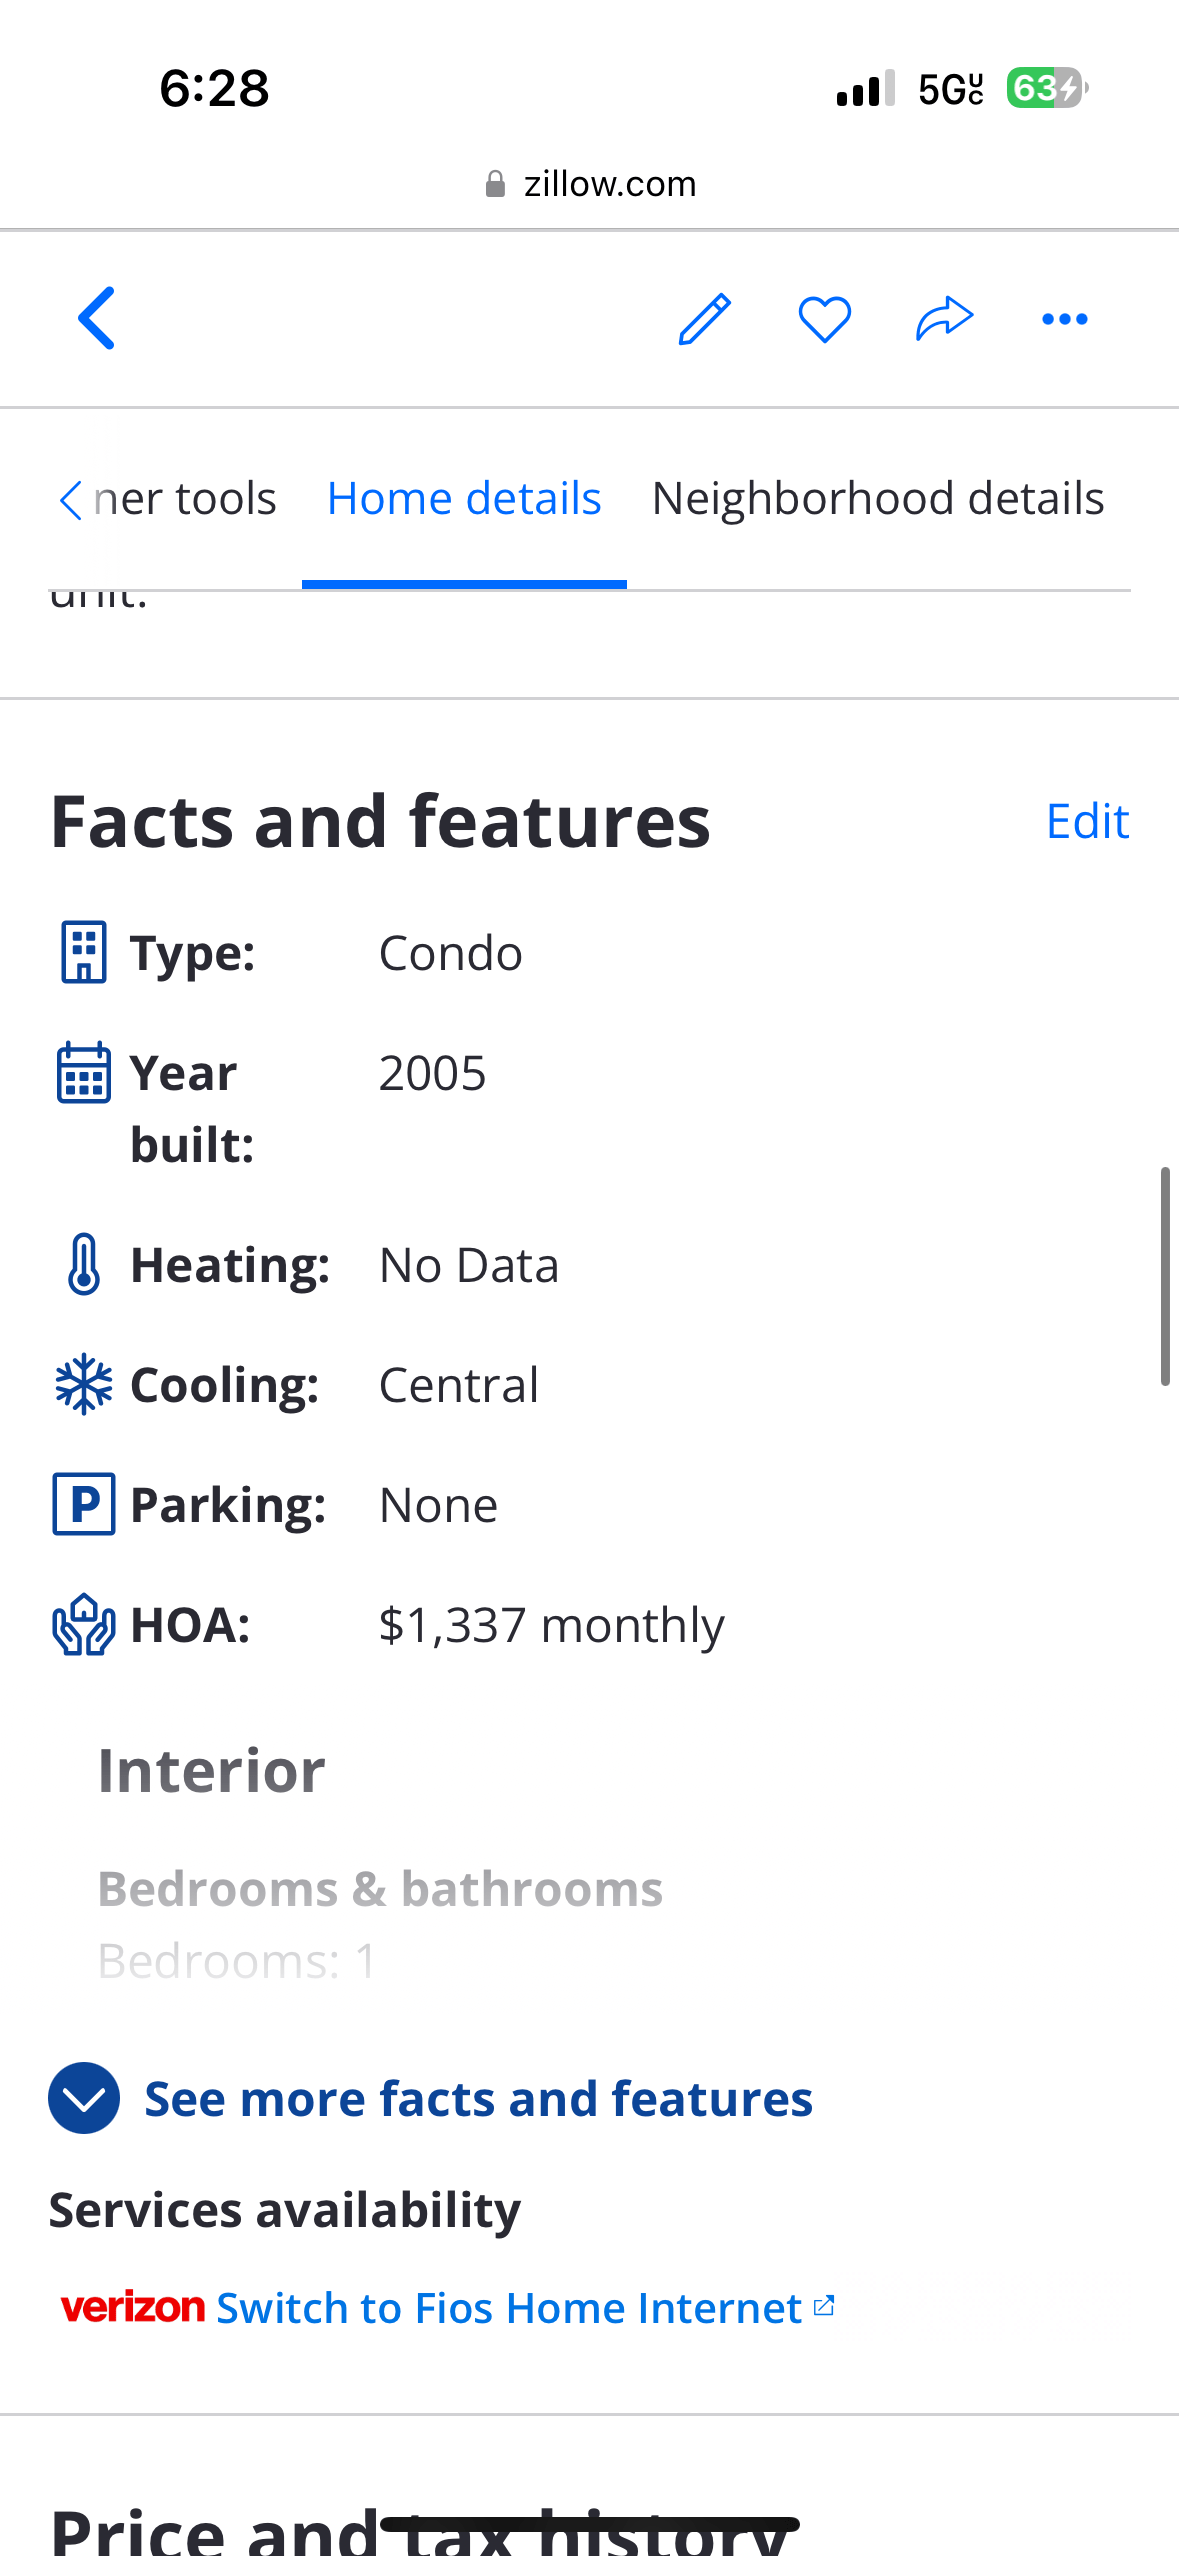Tap the Cooling snowflake icon
Viewport: 1179px width, 2556px height.
pyautogui.click(x=84, y=1385)
